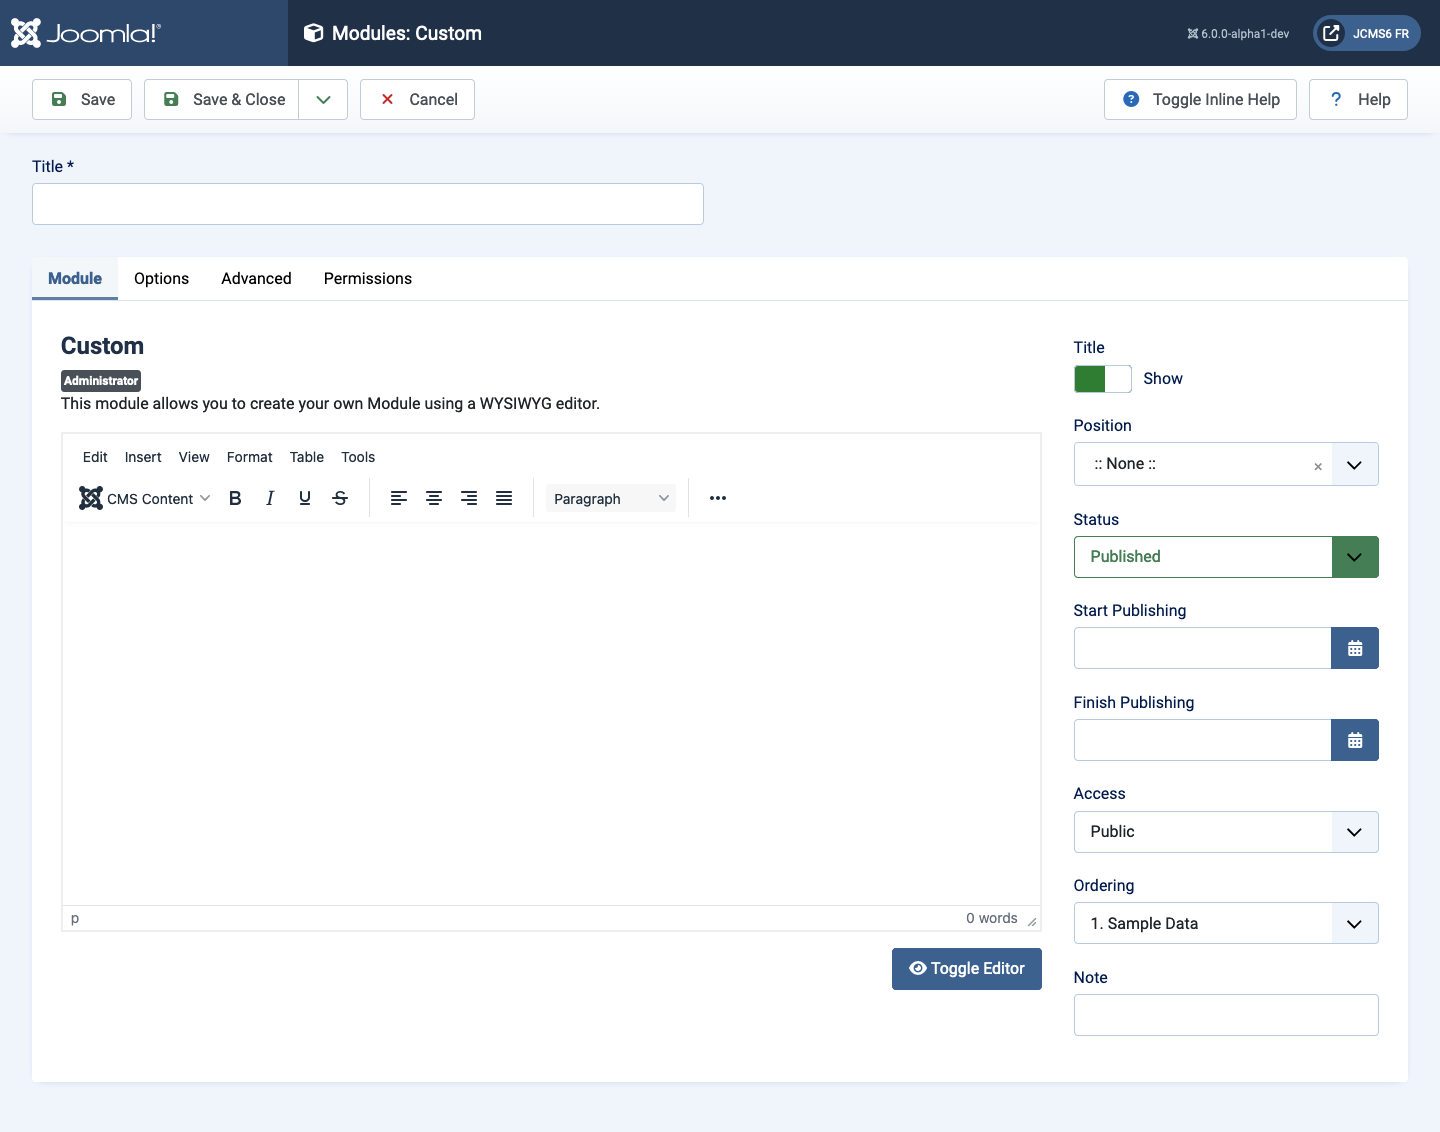Click the module Title input field
The width and height of the screenshot is (1440, 1132).
tap(368, 204)
